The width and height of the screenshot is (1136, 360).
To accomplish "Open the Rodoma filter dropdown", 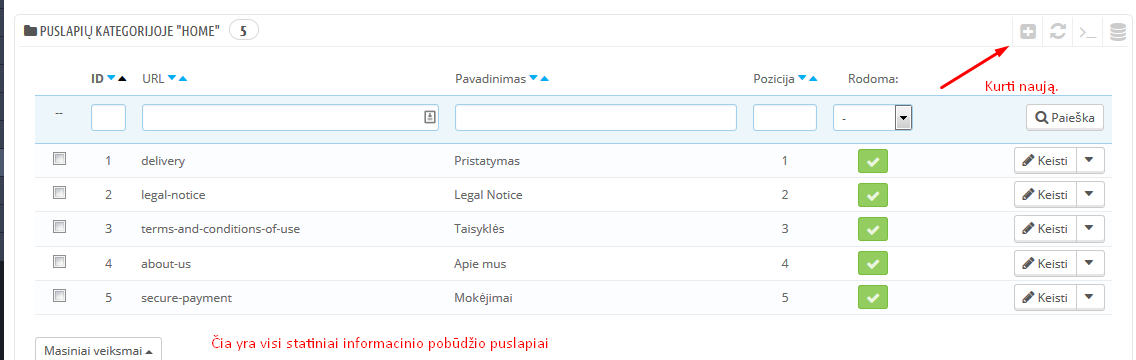I will 872,117.
